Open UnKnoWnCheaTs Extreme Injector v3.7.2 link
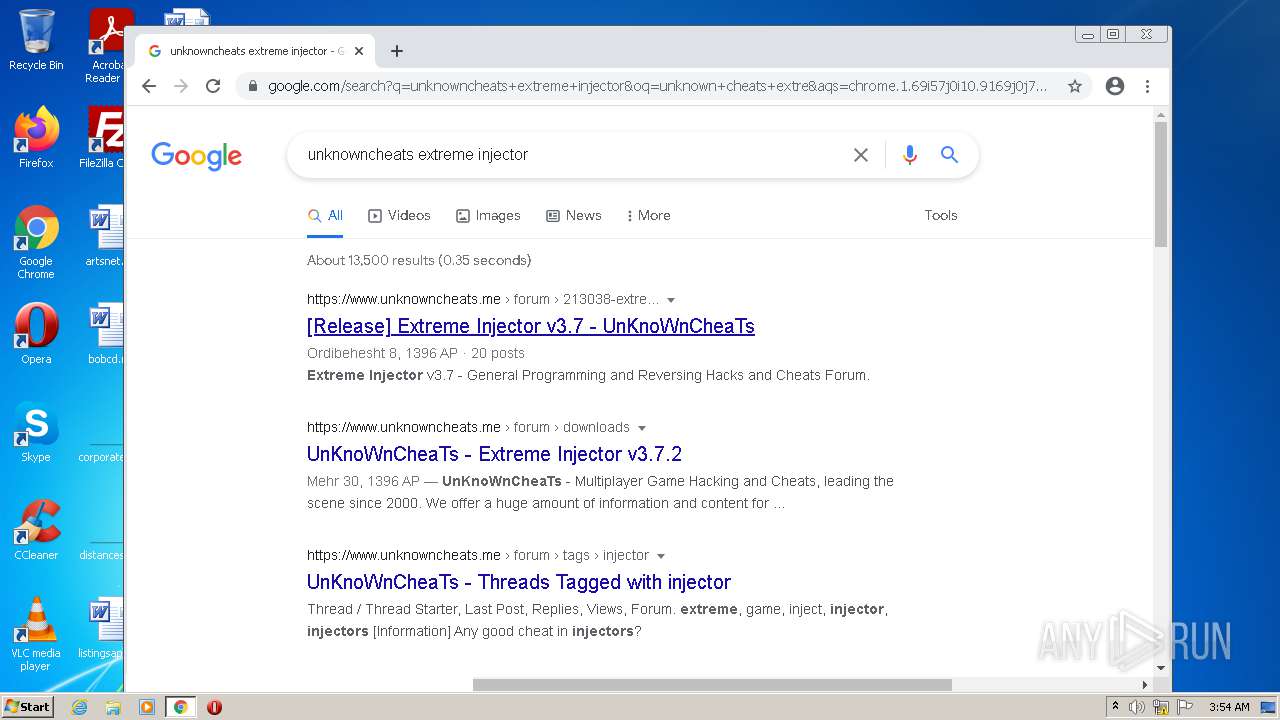 (494, 454)
